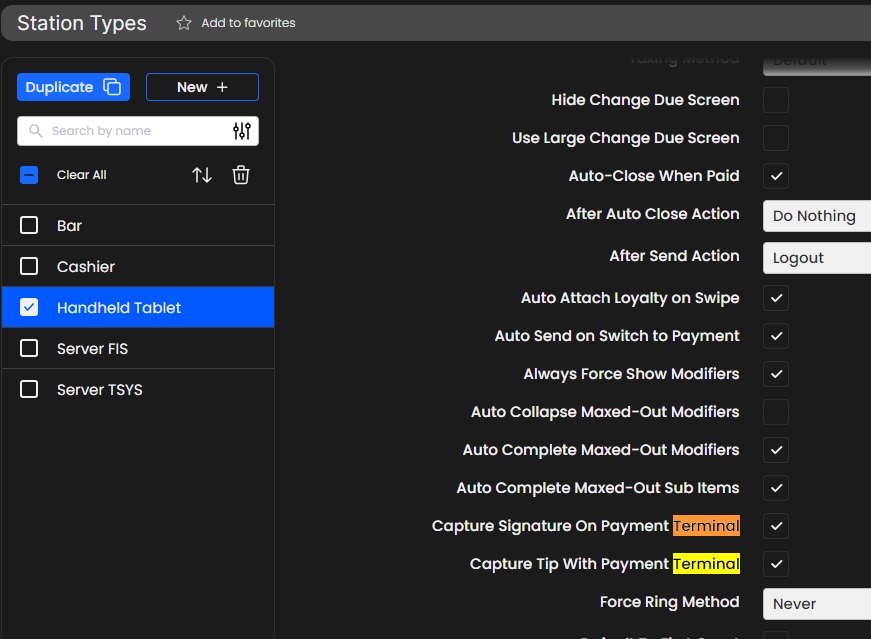Image resolution: width=871 pixels, height=639 pixels.
Task: Enable Hide Change Due Screen
Action: [x=776, y=100]
